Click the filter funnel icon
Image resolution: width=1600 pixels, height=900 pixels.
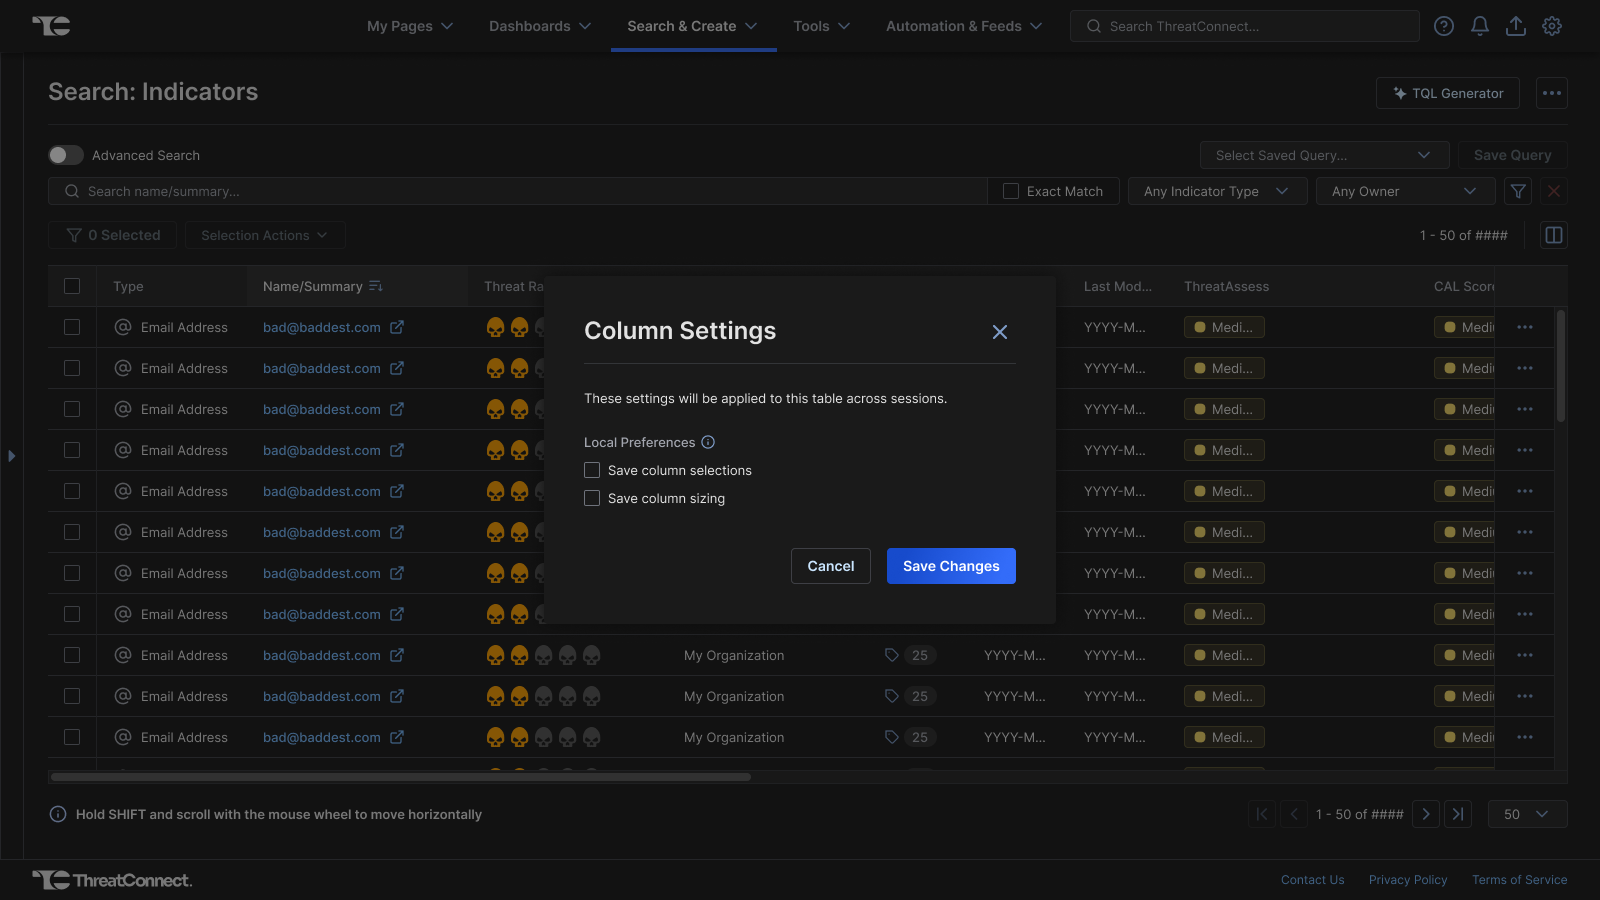coord(1518,191)
